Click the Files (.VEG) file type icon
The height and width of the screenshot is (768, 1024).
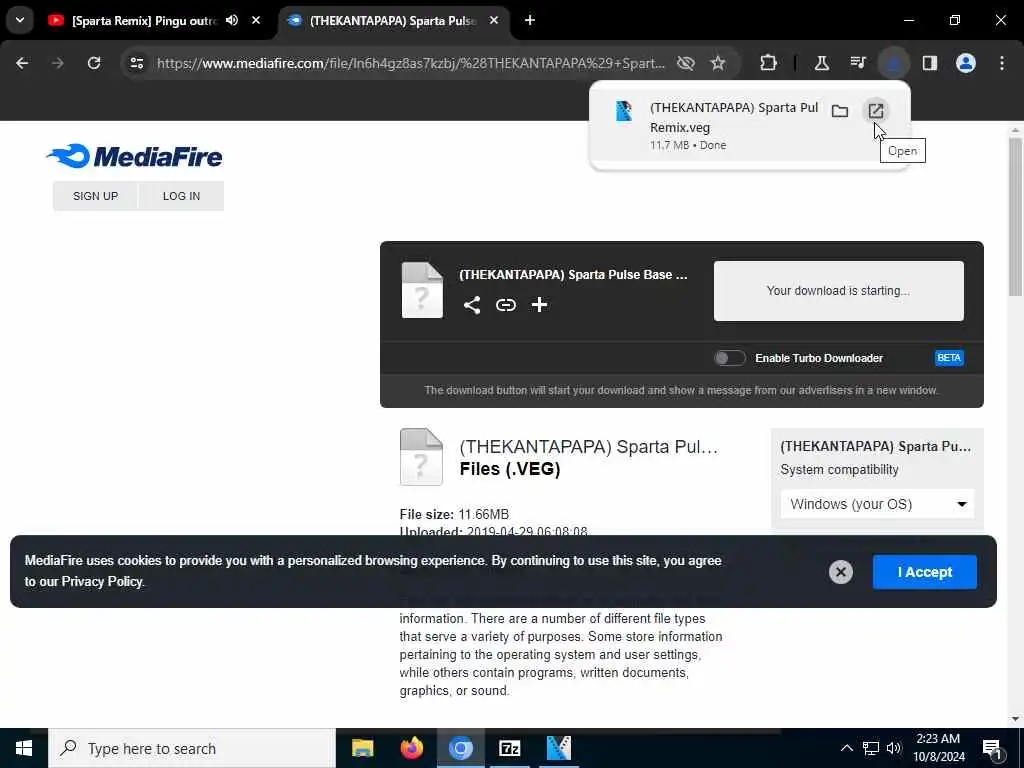coord(421,457)
